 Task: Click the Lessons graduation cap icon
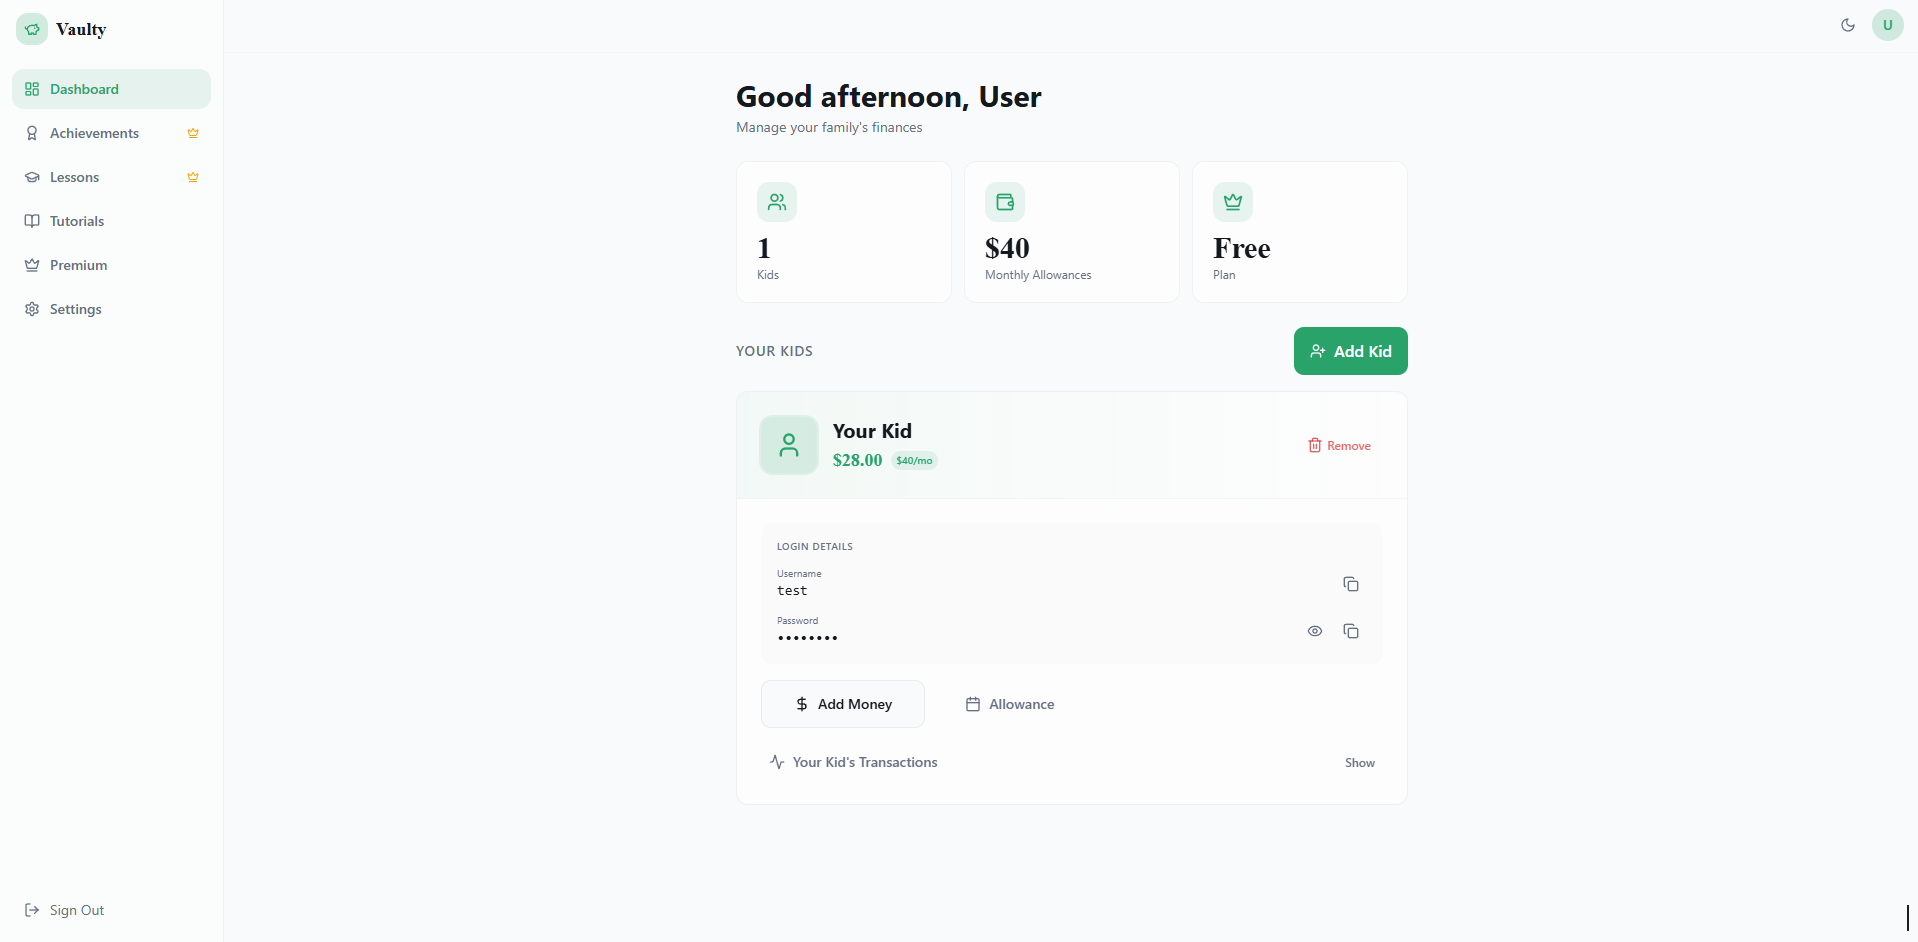pos(33,177)
